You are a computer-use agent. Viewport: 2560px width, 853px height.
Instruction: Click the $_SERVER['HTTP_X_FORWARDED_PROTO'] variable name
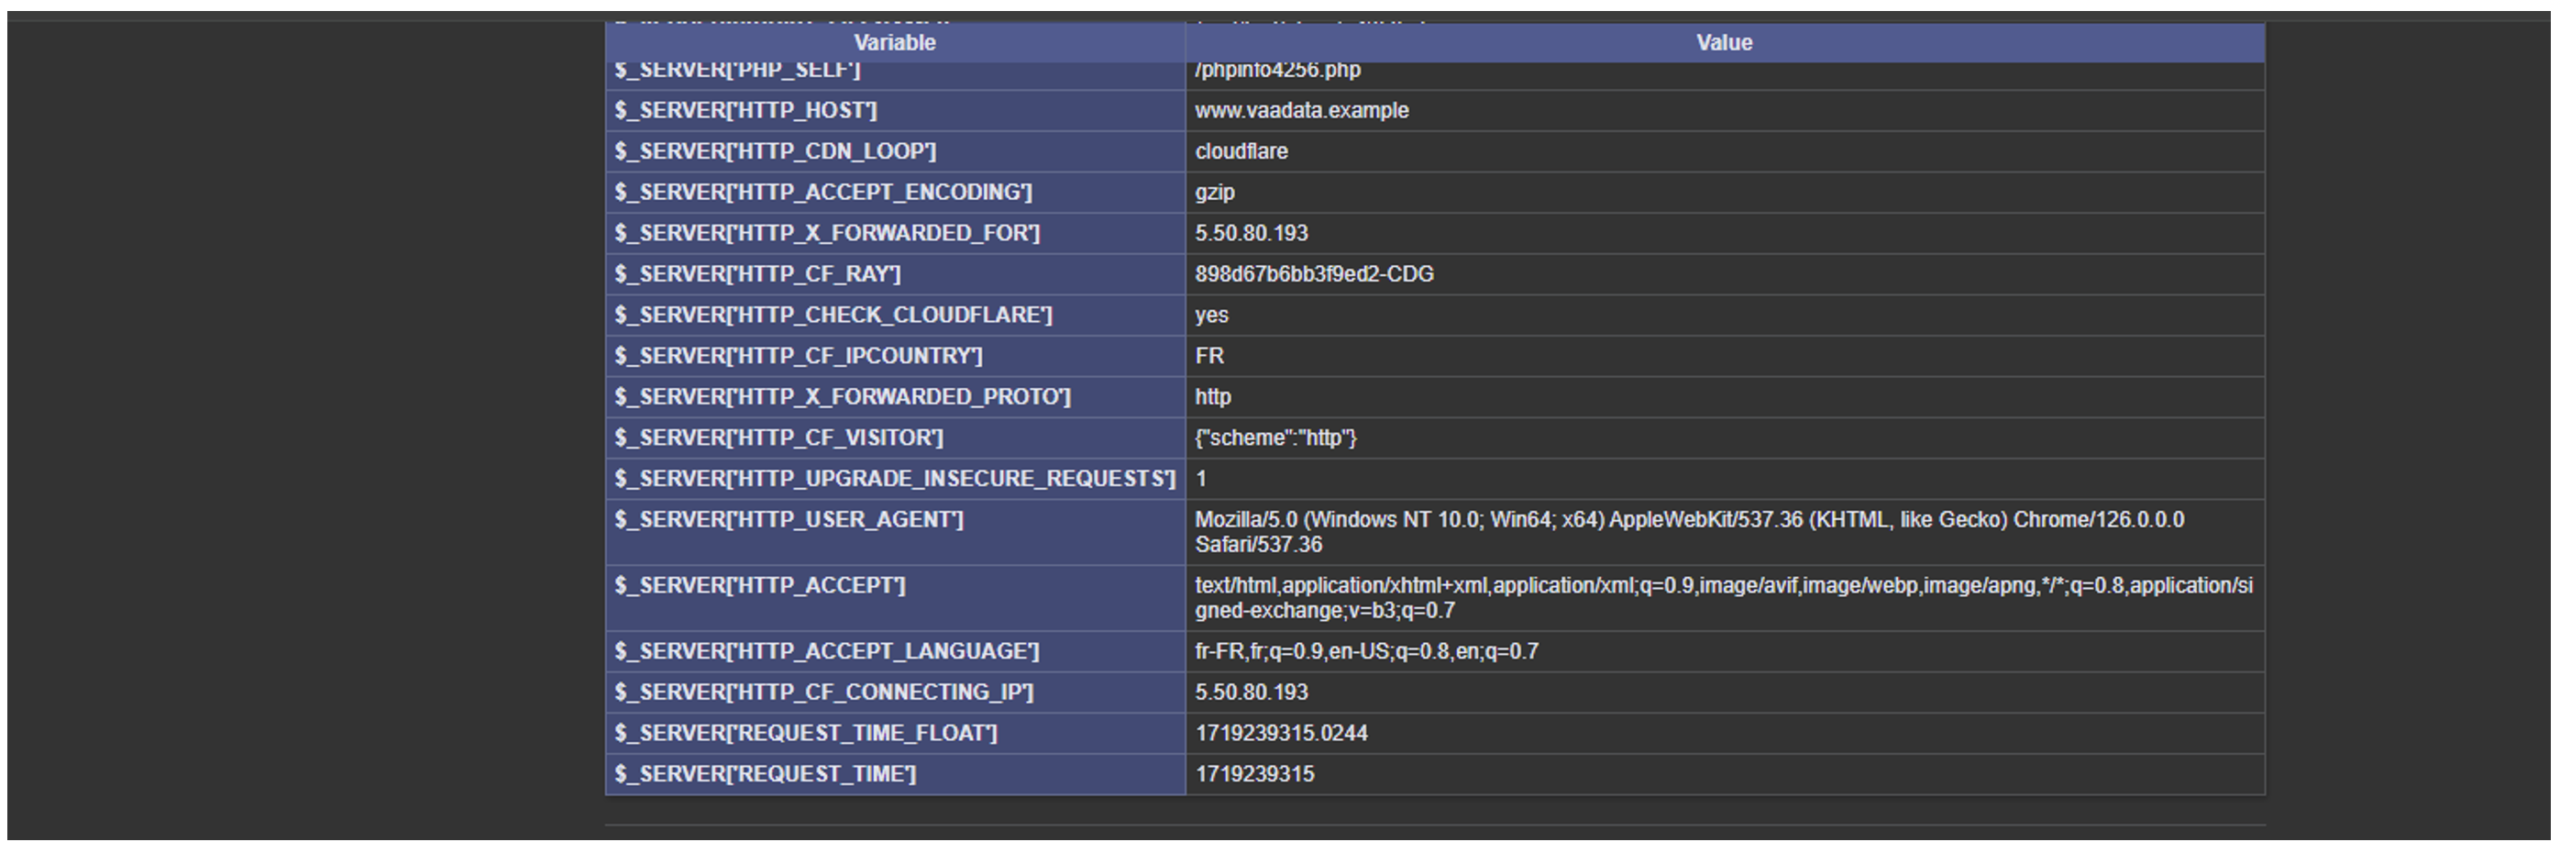842,397
